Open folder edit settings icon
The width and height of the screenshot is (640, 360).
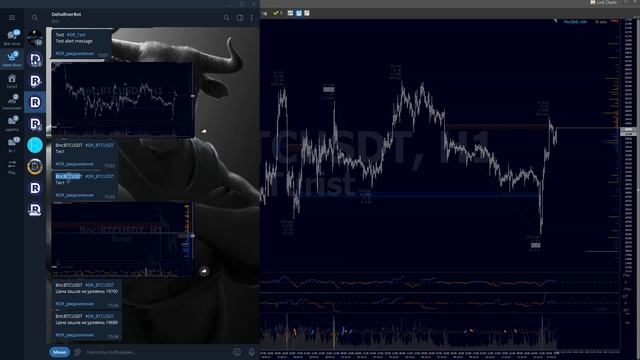click(12, 167)
